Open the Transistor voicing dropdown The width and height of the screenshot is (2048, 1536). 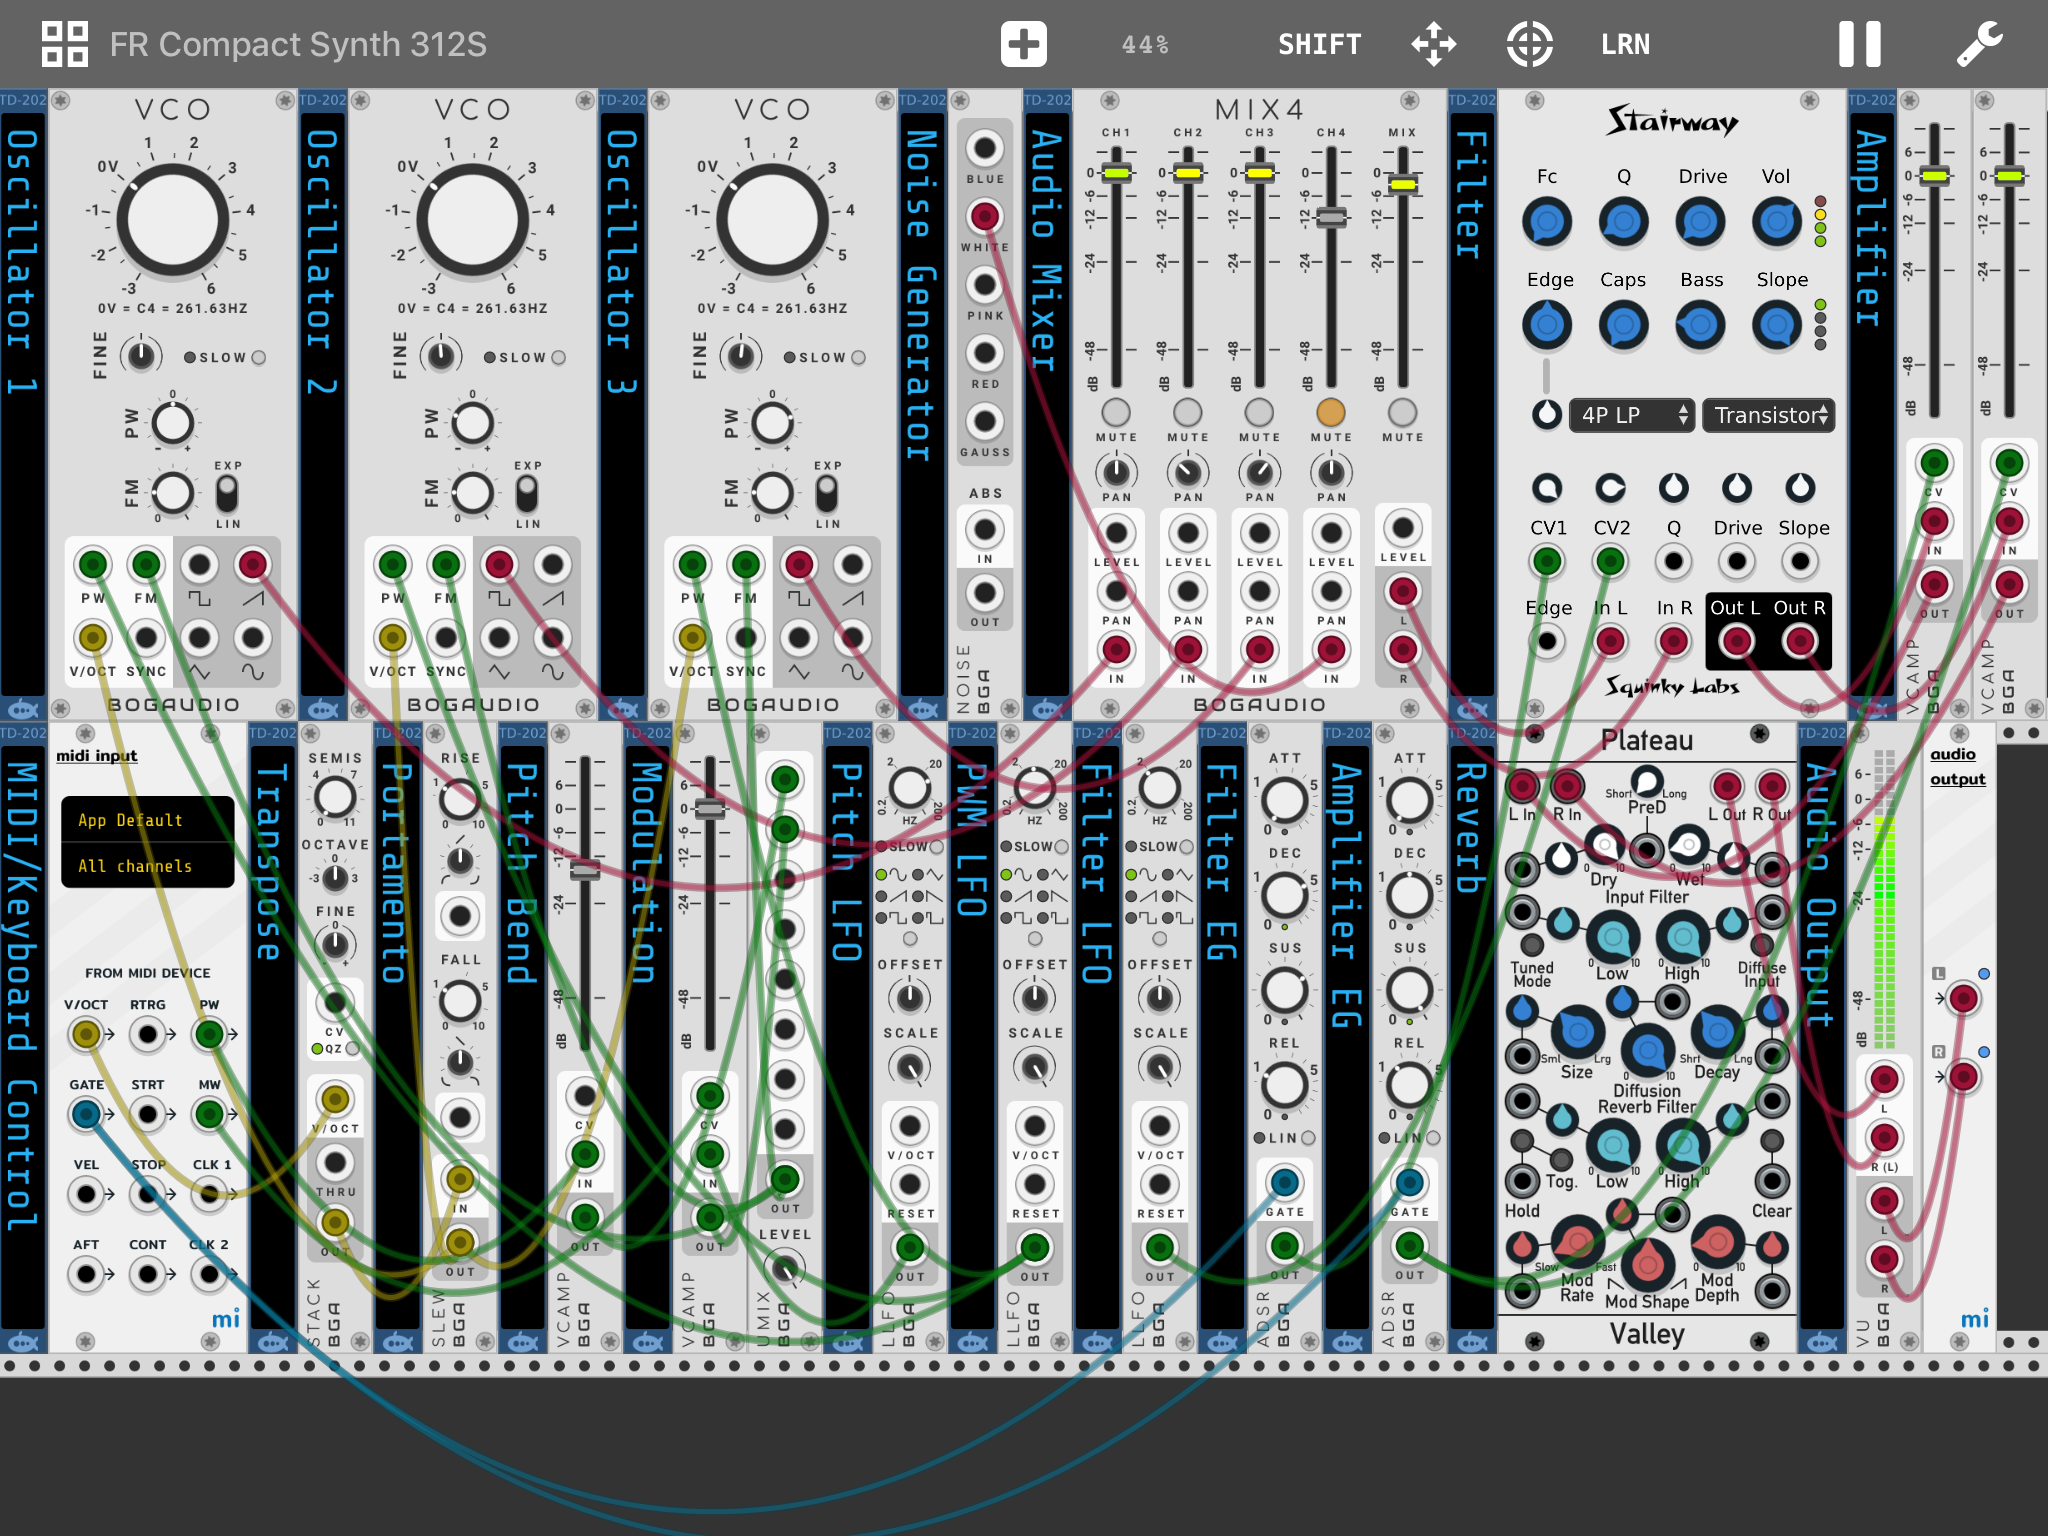(x=1768, y=415)
